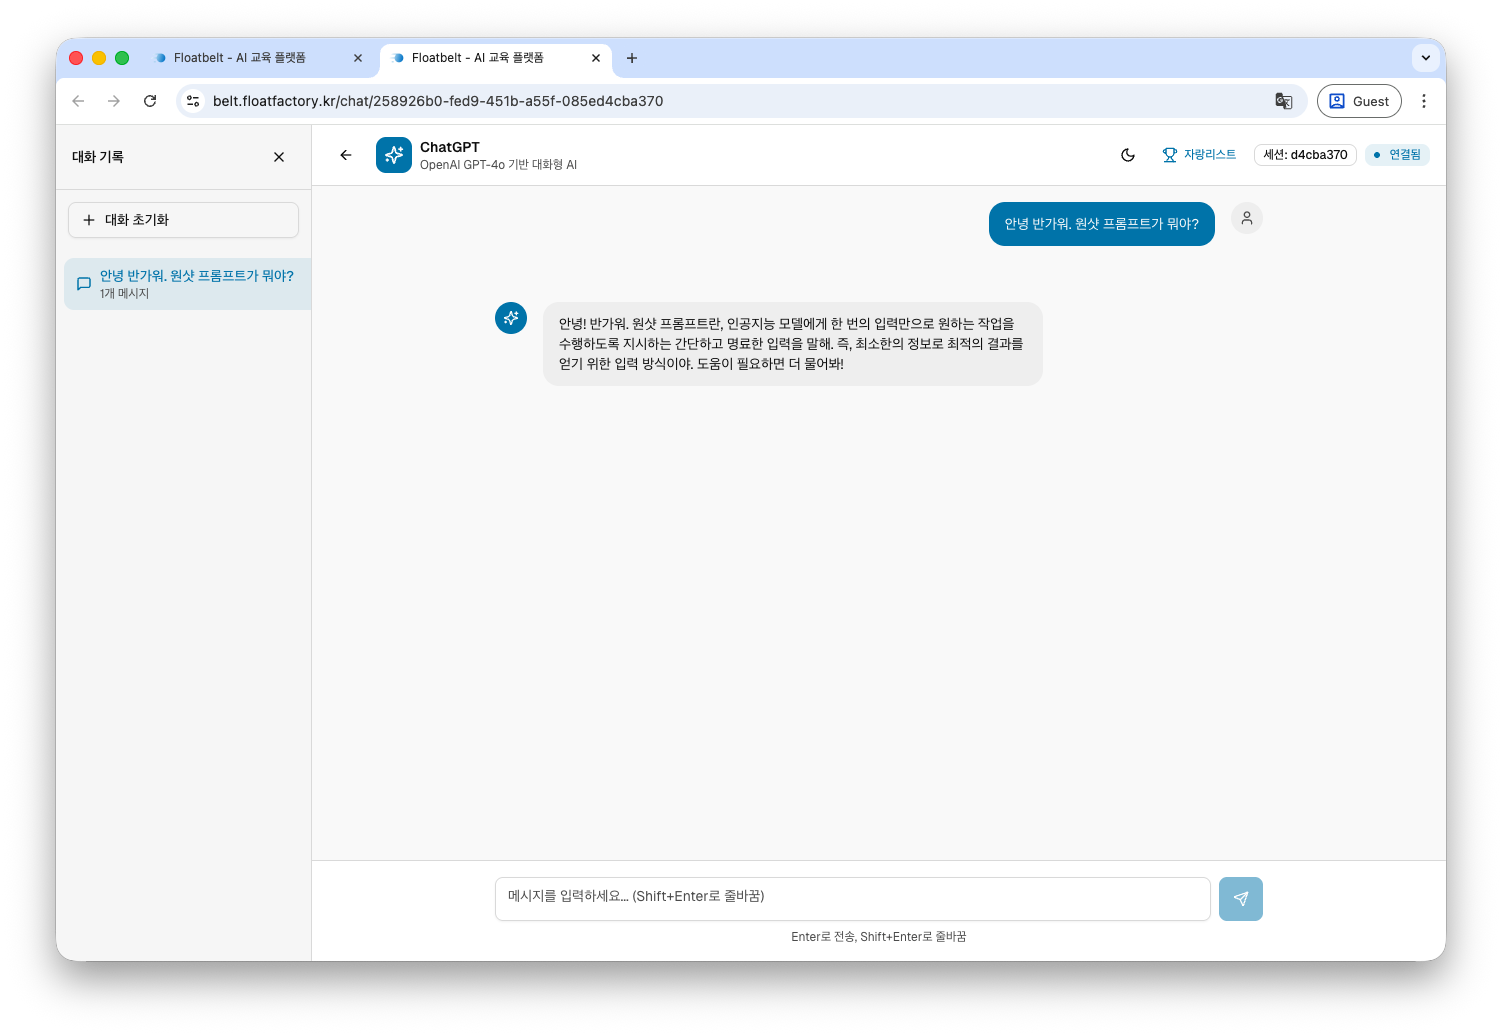Toggle dark mode with the moon icon
The width and height of the screenshot is (1502, 1035).
1128,155
